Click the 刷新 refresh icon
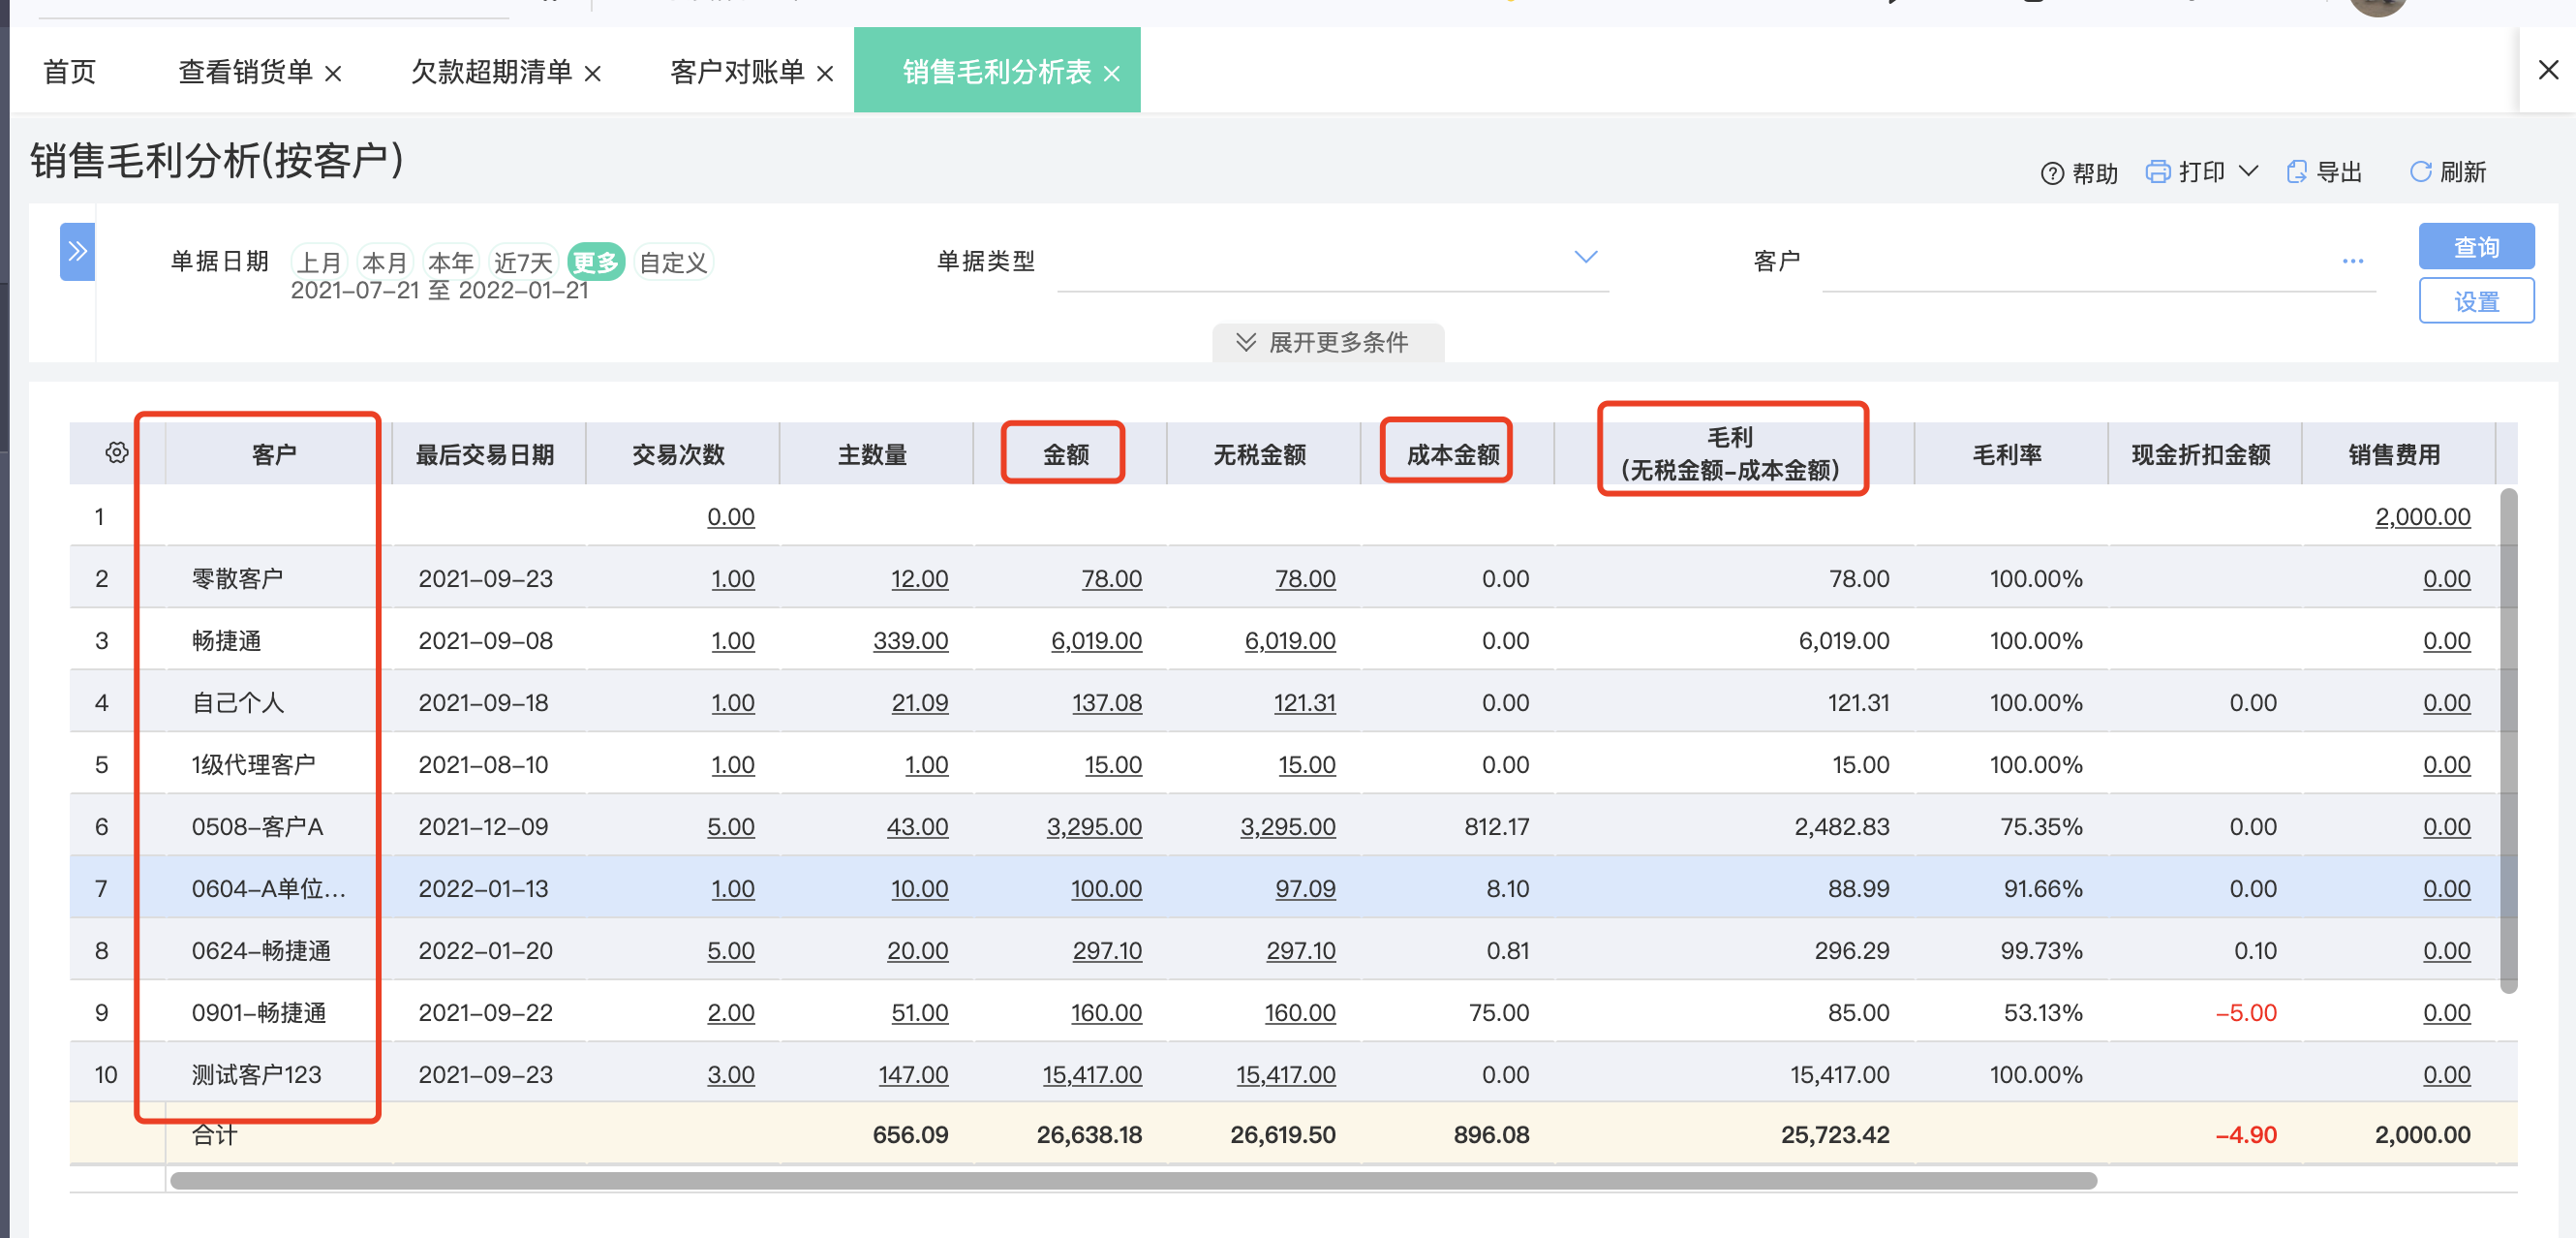Image resolution: width=2576 pixels, height=1238 pixels. point(2420,172)
